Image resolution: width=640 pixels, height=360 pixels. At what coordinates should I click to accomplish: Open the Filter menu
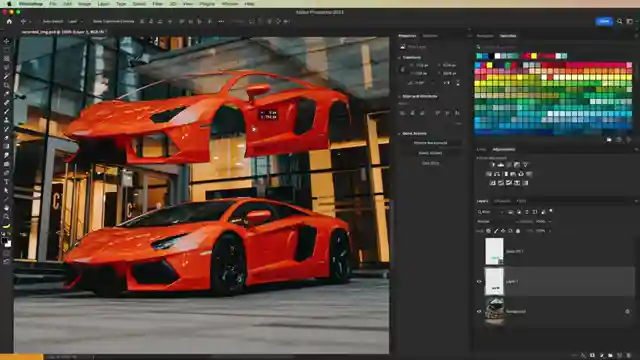coord(157,4)
